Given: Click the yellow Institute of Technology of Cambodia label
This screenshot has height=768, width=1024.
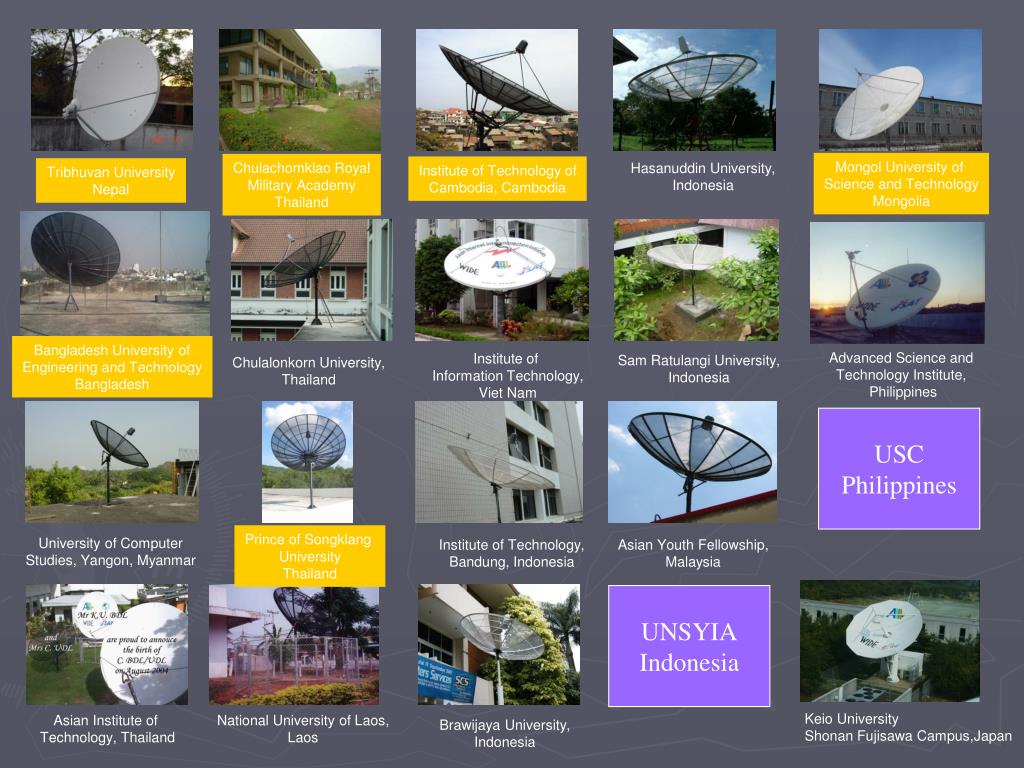Looking at the screenshot, I should pos(497,178).
